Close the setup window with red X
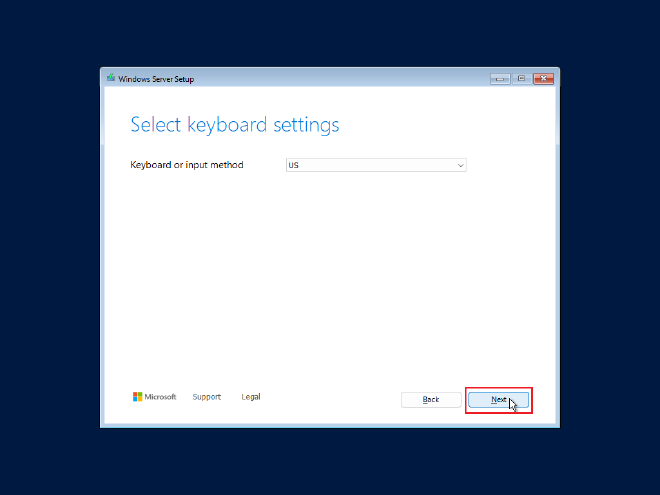The height and width of the screenshot is (495, 660). click(543, 79)
